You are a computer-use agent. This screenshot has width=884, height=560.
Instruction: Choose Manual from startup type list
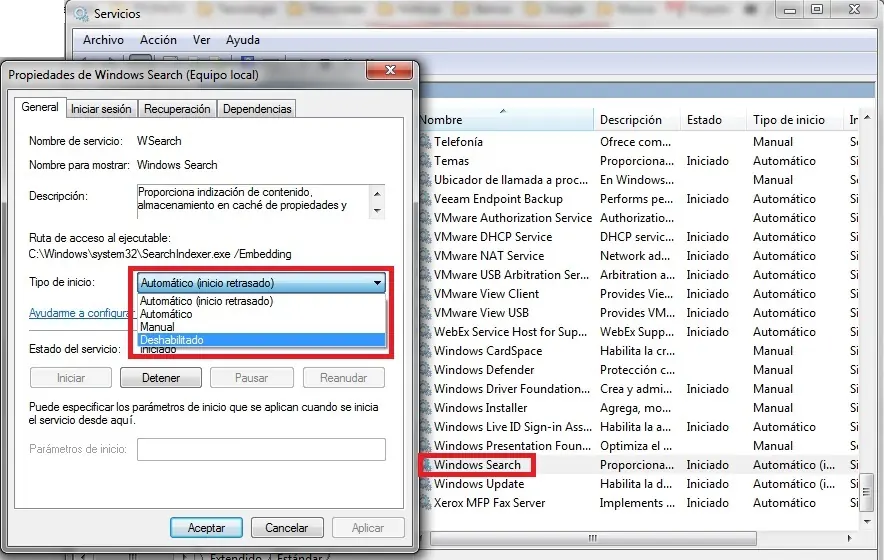(x=262, y=327)
